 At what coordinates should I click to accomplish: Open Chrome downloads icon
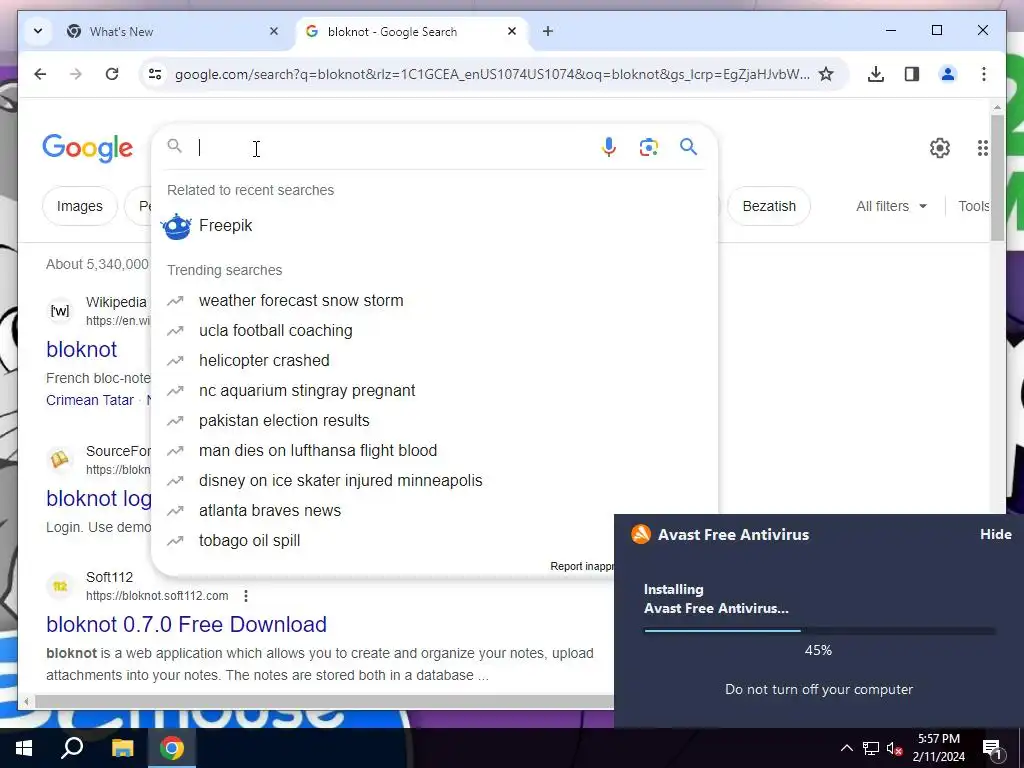876,74
